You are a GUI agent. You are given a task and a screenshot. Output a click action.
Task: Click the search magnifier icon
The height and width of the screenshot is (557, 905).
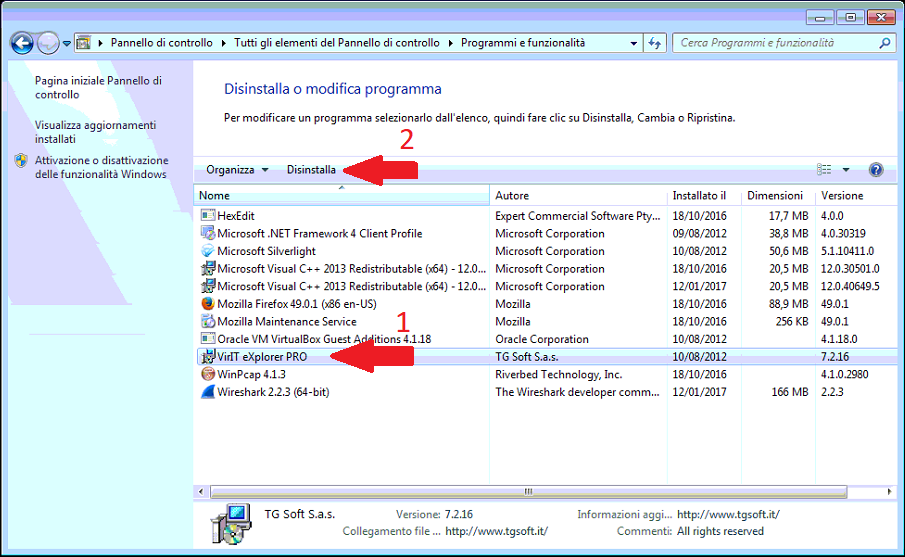coord(885,43)
